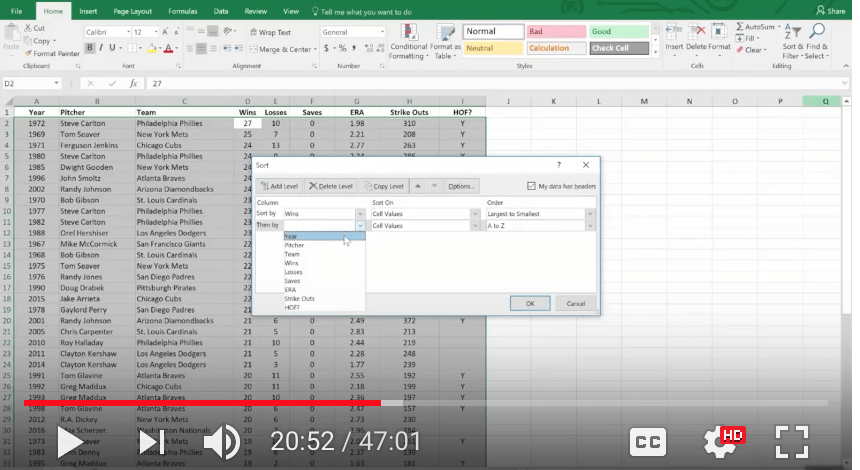Image resolution: width=860 pixels, height=470 pixels.
Task: Toggle closed captions on the video
Action: click(647, 441)
